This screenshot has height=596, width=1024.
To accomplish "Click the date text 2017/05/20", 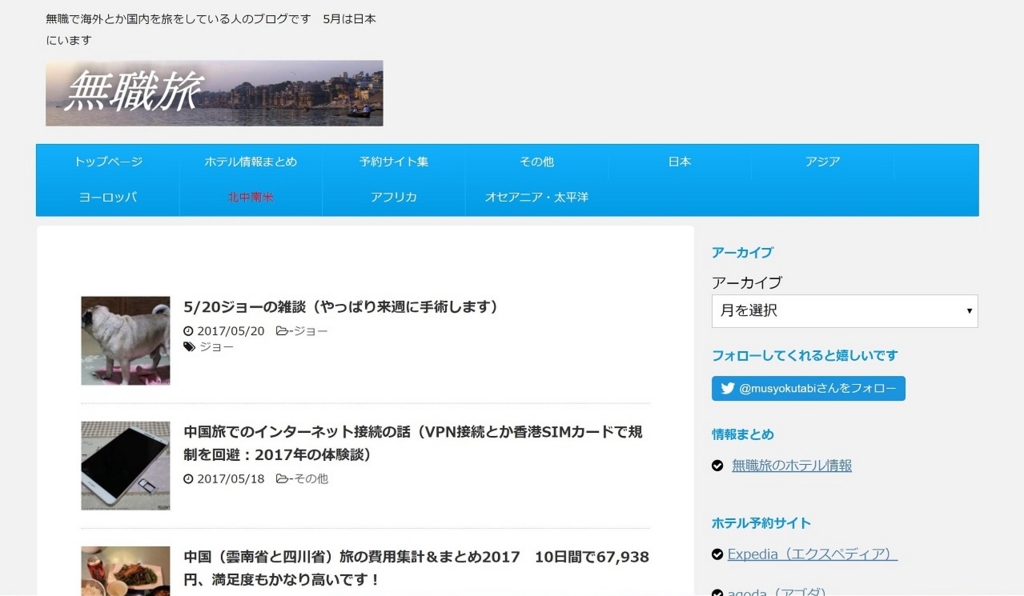I will (x=231, y=331).
